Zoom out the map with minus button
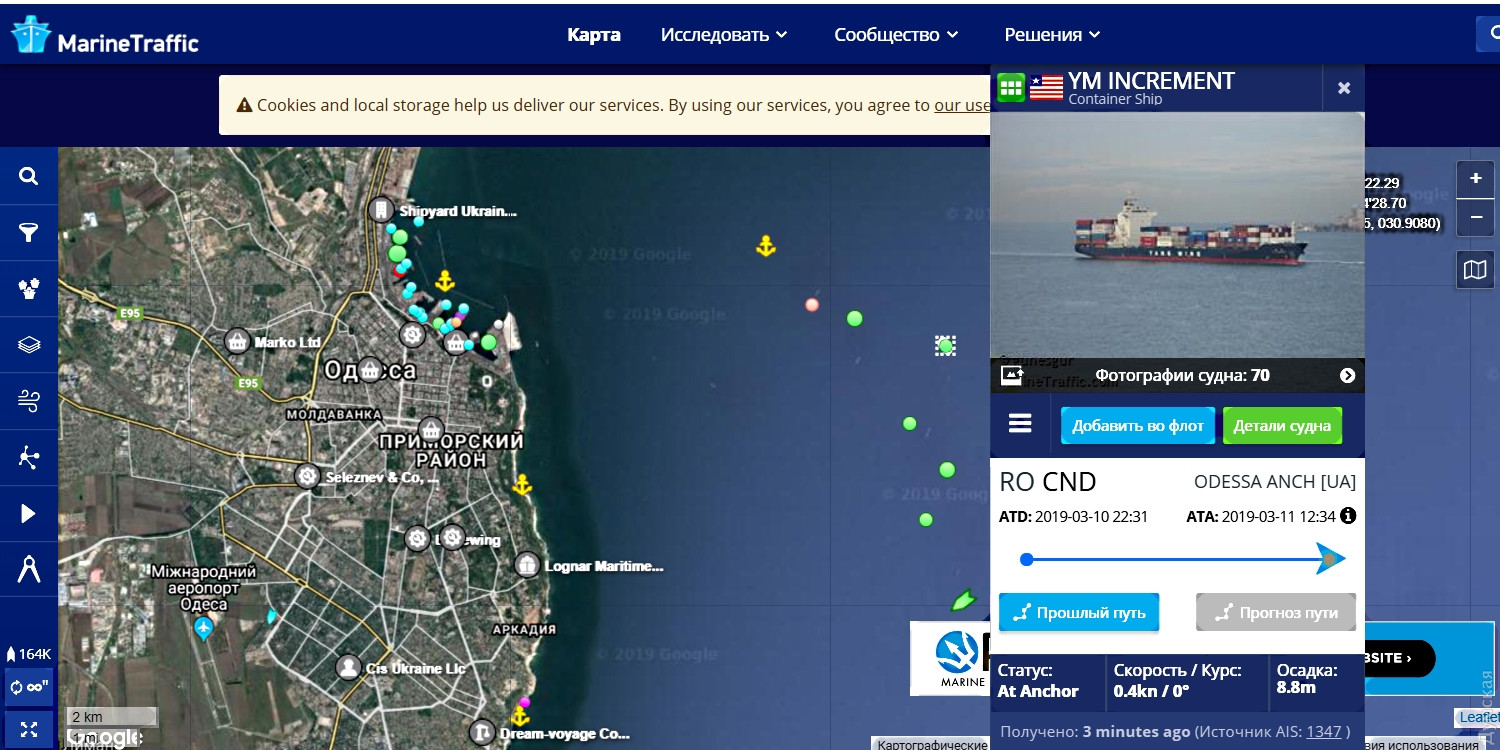Viewport: 1500px width, 750px height. point(1475,217)
